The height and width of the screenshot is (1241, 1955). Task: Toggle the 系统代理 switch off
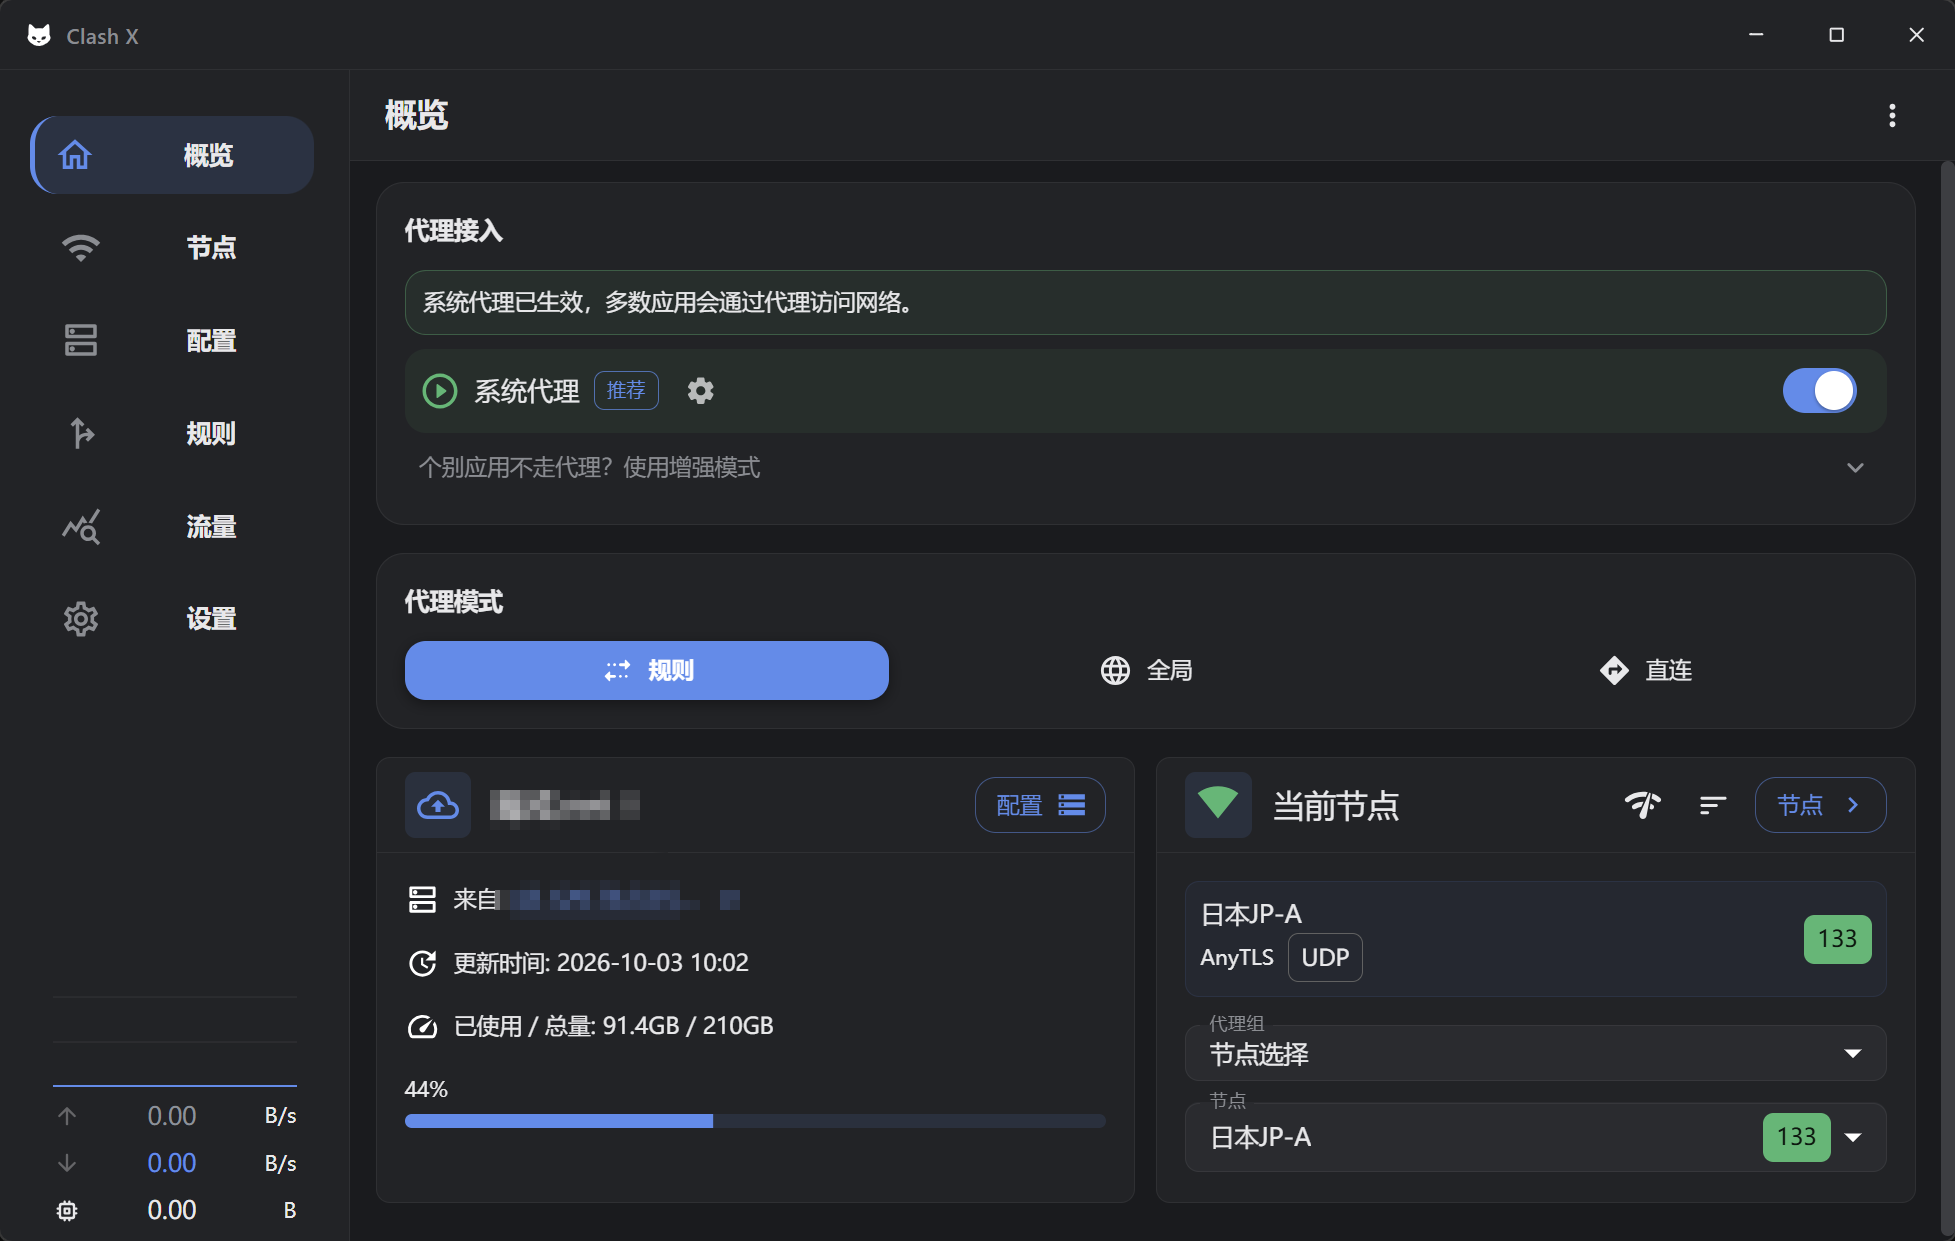click(x=1819, y=391)
